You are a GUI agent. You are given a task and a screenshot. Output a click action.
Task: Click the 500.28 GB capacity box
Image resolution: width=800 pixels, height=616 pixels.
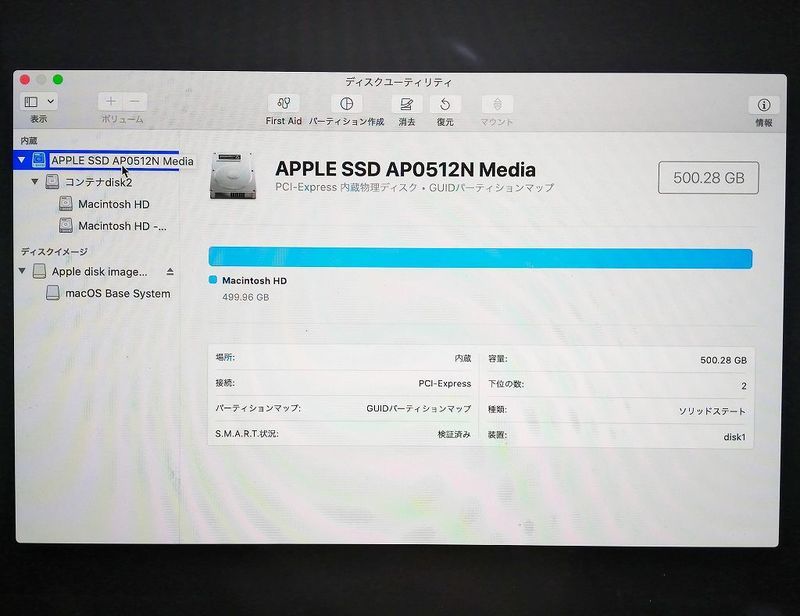(708, 178)
